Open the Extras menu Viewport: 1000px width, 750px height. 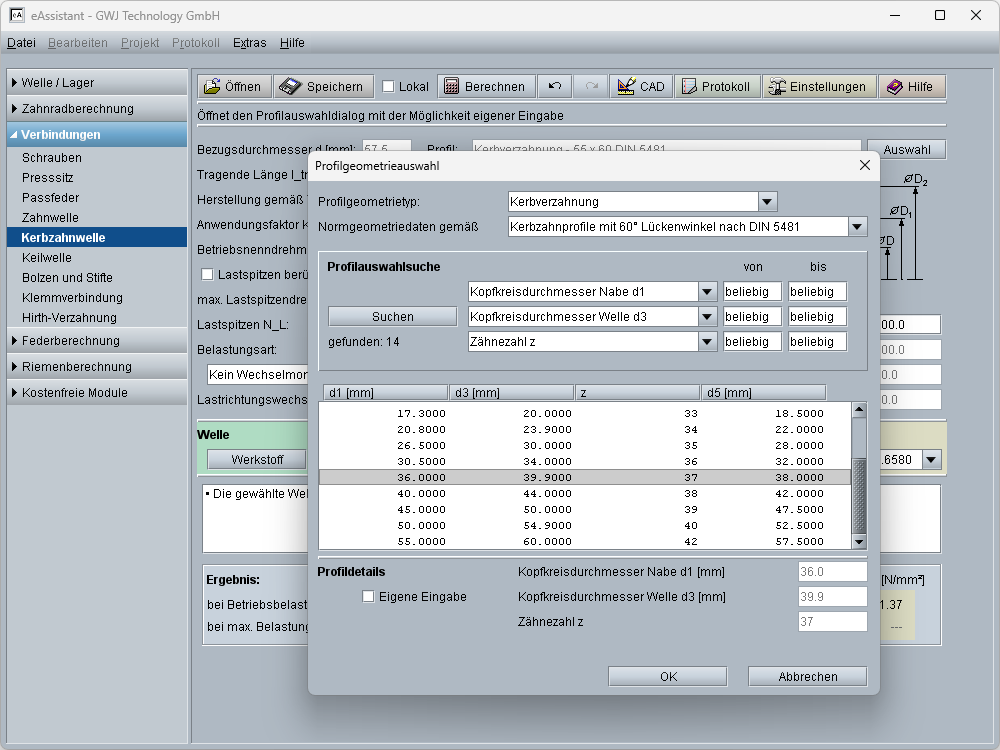click(249, 43)
